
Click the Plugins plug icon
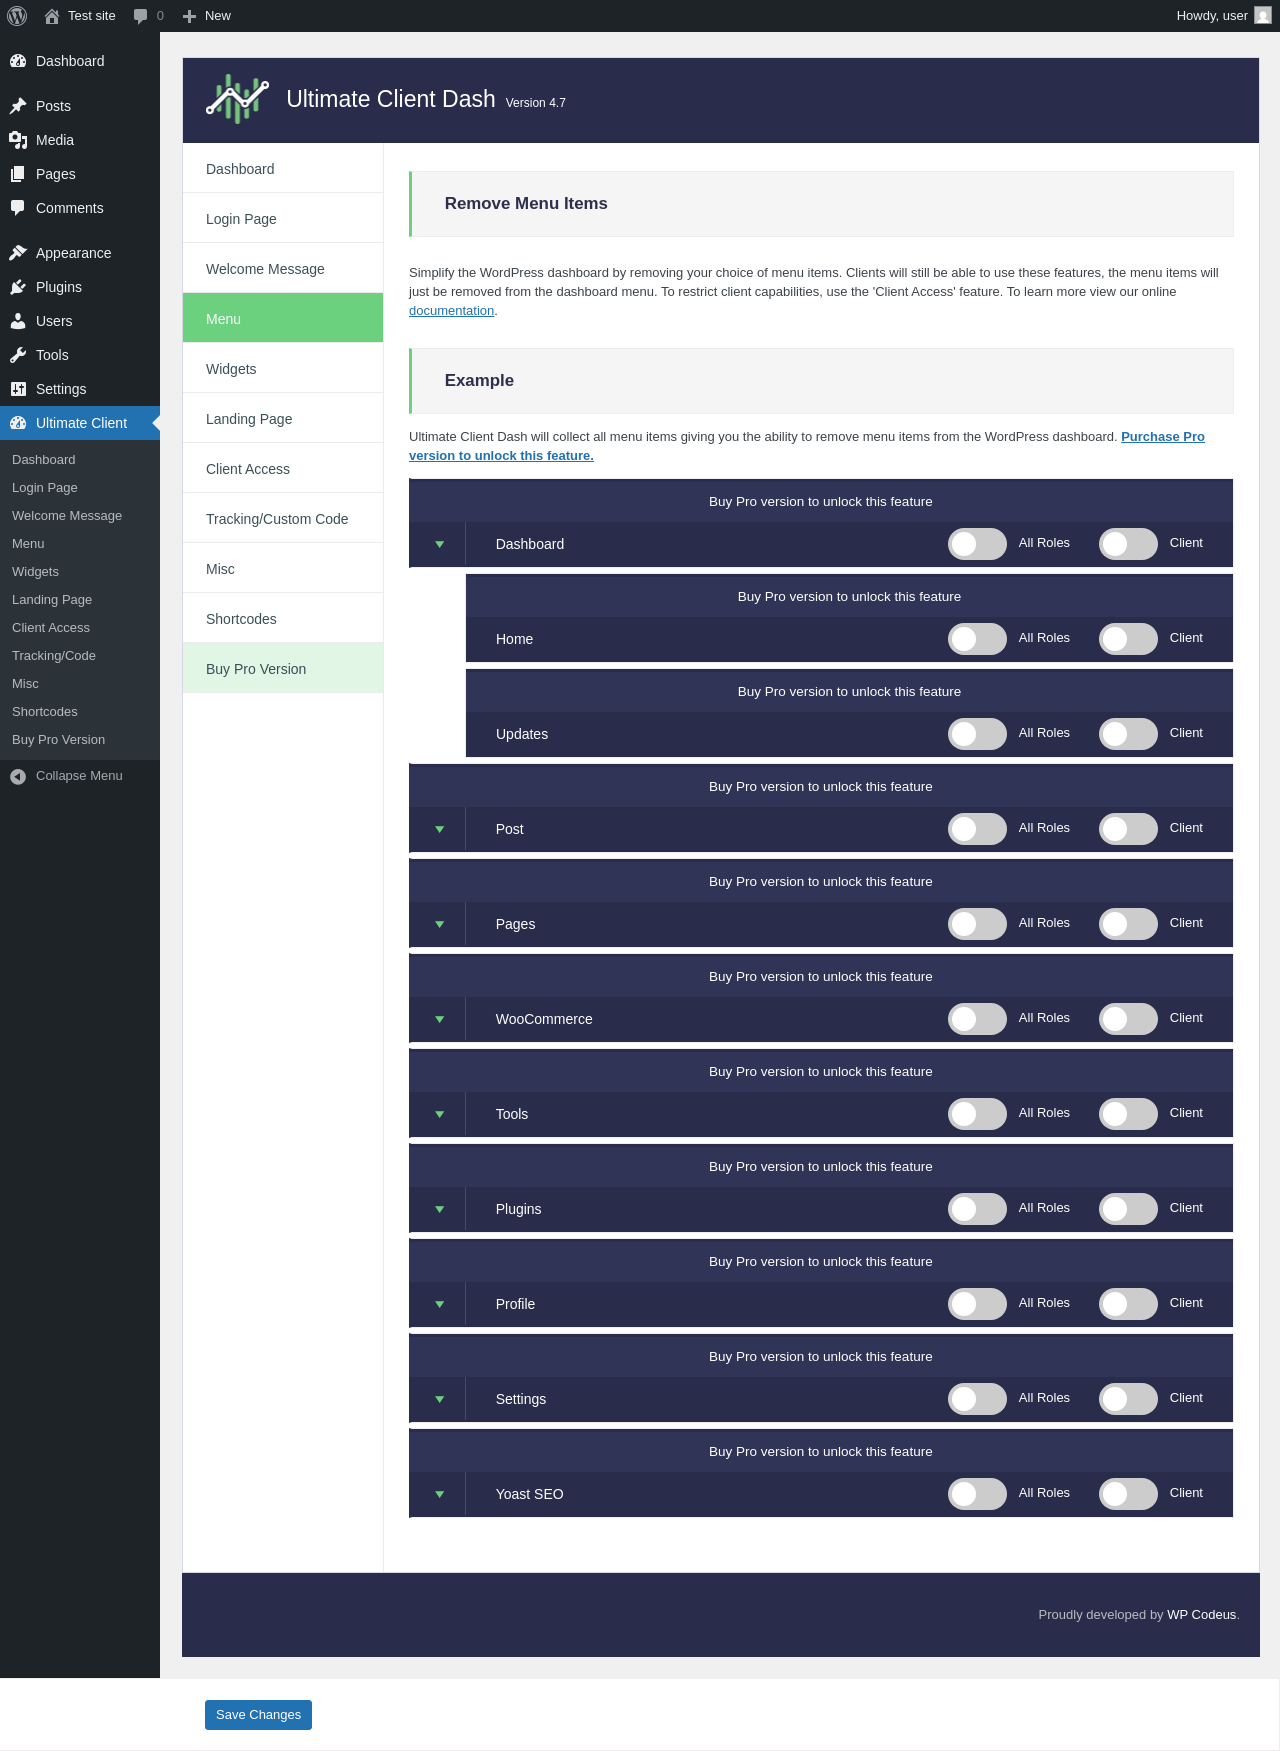pyautogui.click(x=18, y=287)
